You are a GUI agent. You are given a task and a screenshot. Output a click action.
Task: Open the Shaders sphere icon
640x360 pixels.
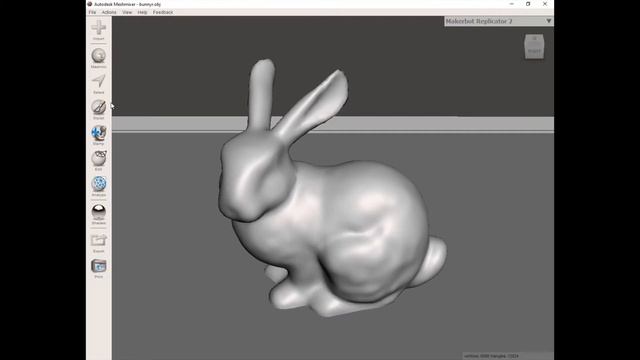[x=98, y=211]
